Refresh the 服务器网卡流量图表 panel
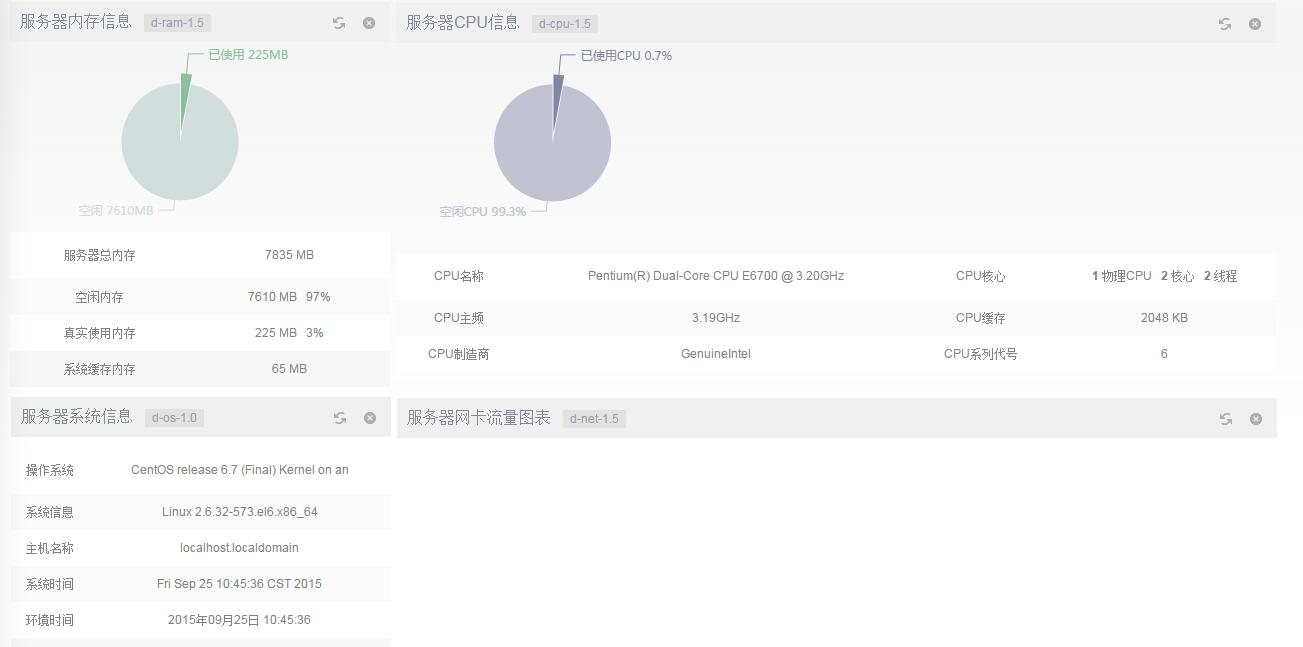1303x647 pixels. click(1226, 419)
